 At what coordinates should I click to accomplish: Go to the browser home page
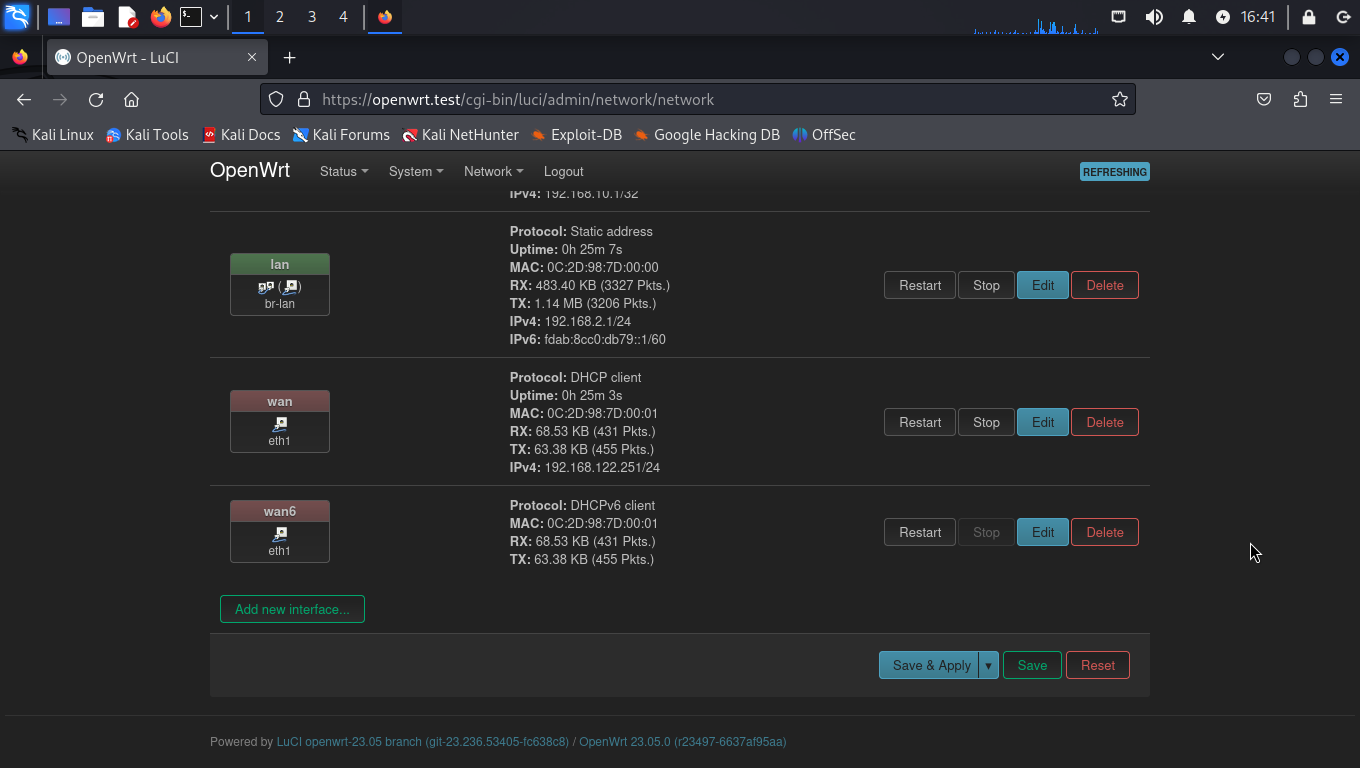click(x=131, y=99)
